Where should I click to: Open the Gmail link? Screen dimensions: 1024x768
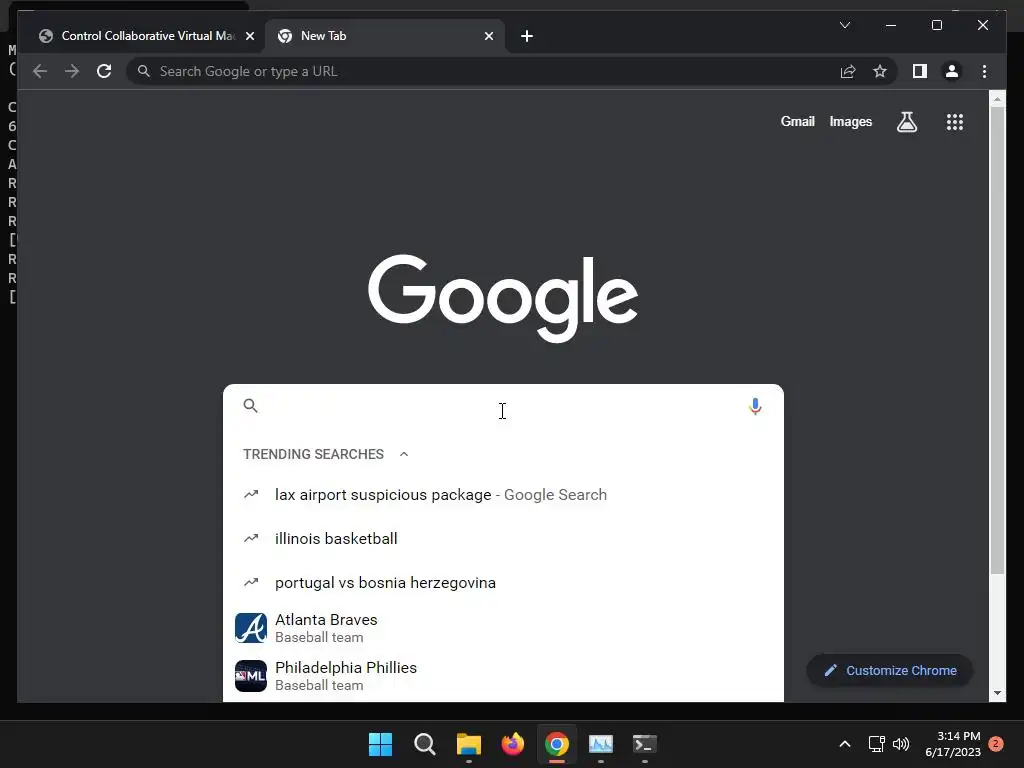(x=797, y=121)
